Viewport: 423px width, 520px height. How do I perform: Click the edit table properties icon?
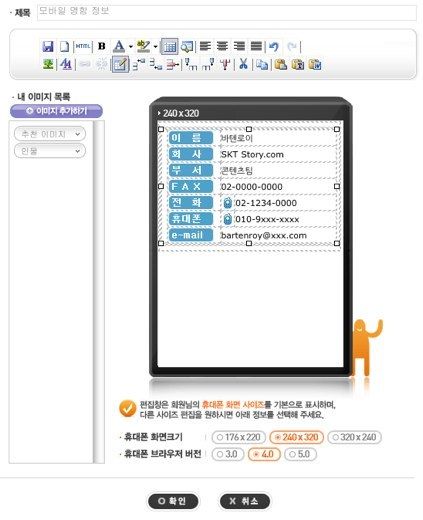120,64
